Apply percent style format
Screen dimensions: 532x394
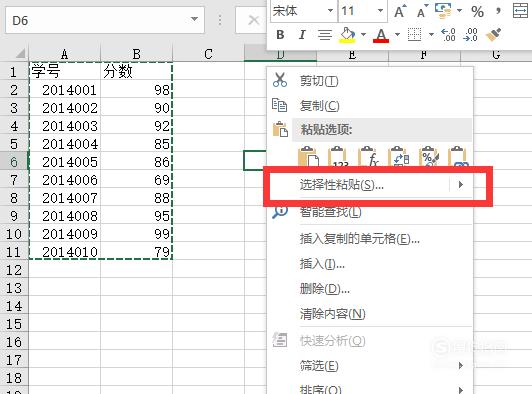tap(477, 12)
